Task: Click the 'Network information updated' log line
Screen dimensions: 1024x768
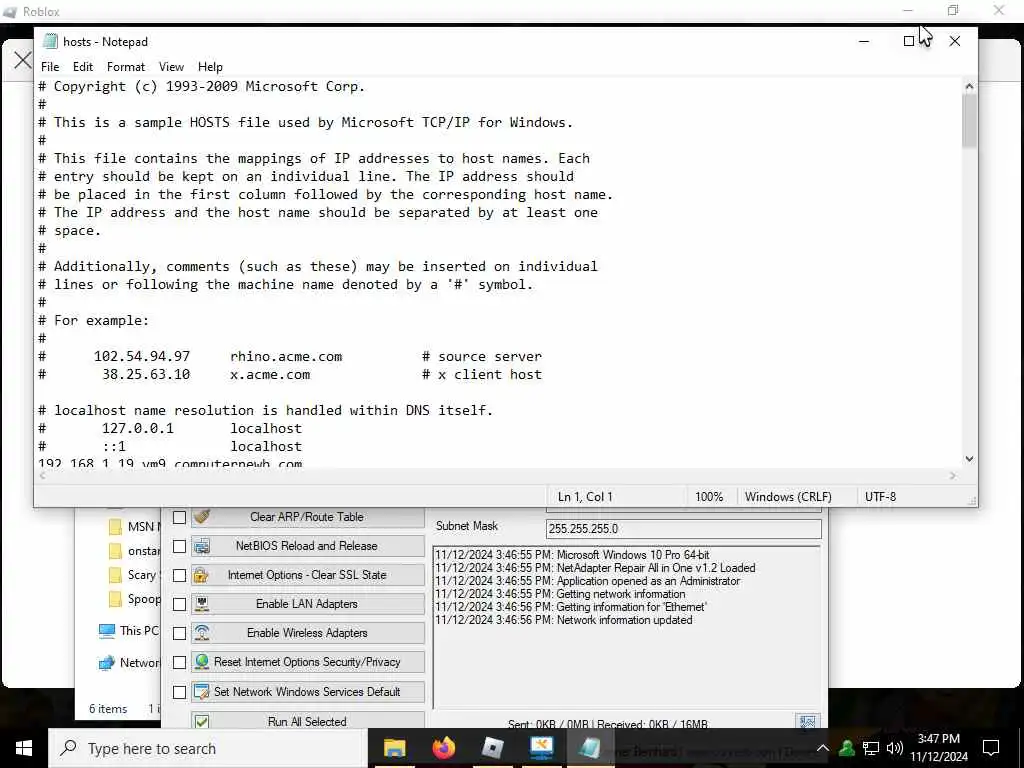Action: [564, 620]
